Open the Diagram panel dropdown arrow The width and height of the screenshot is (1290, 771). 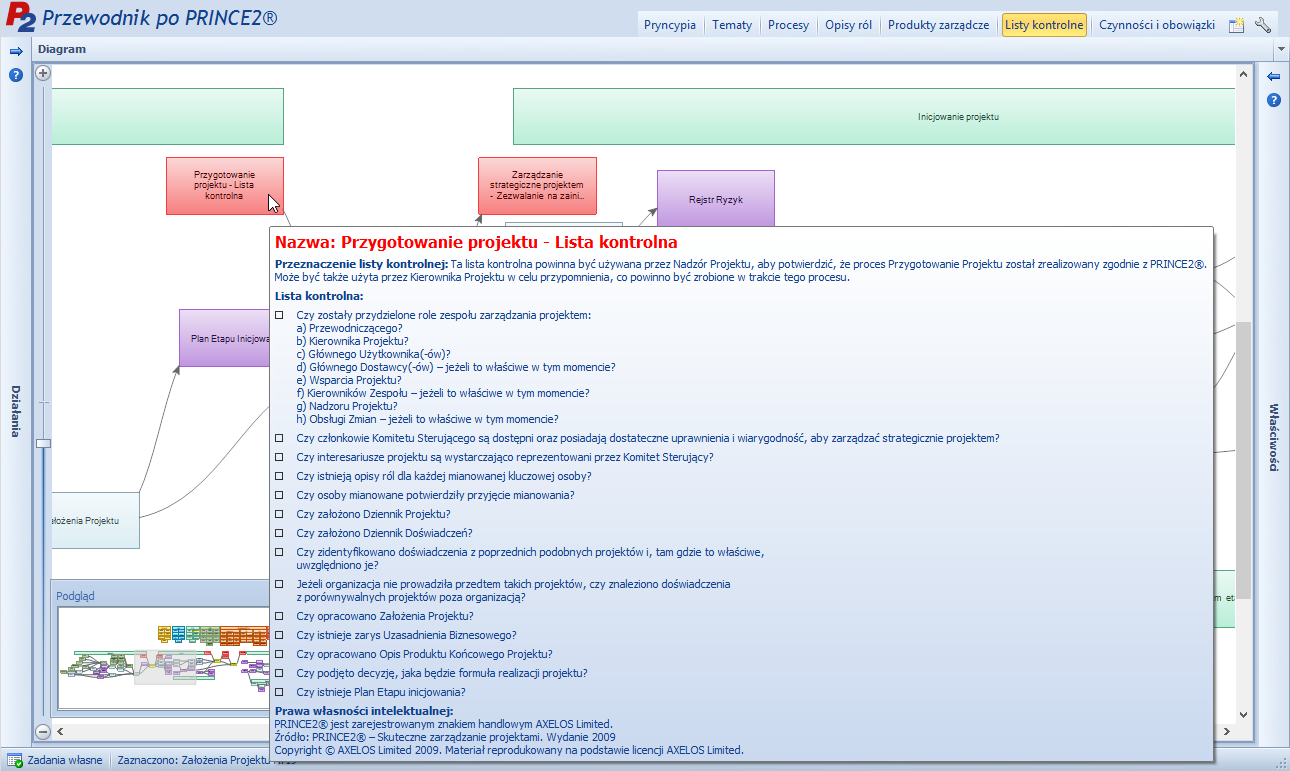click(x=1281, y=49)
